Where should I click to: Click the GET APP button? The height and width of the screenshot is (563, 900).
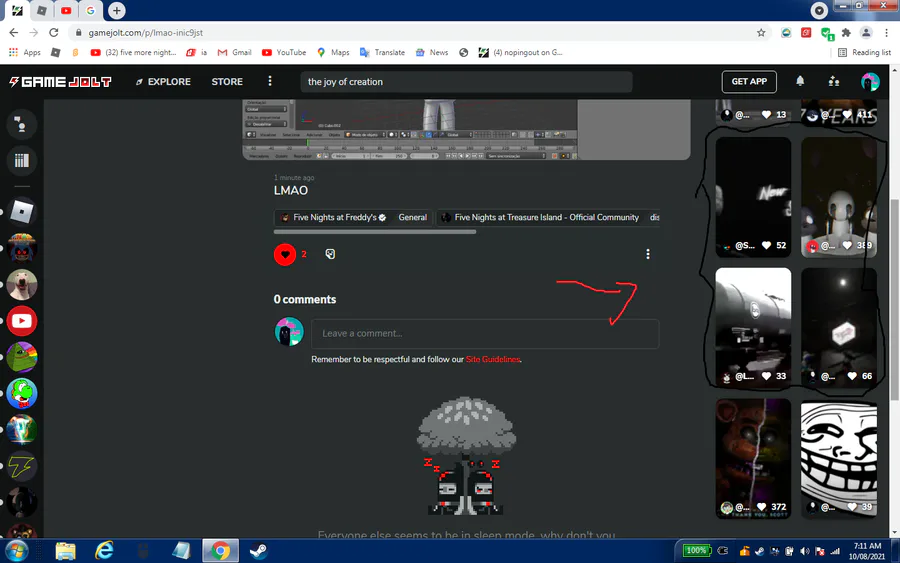[x=749, y=81]
